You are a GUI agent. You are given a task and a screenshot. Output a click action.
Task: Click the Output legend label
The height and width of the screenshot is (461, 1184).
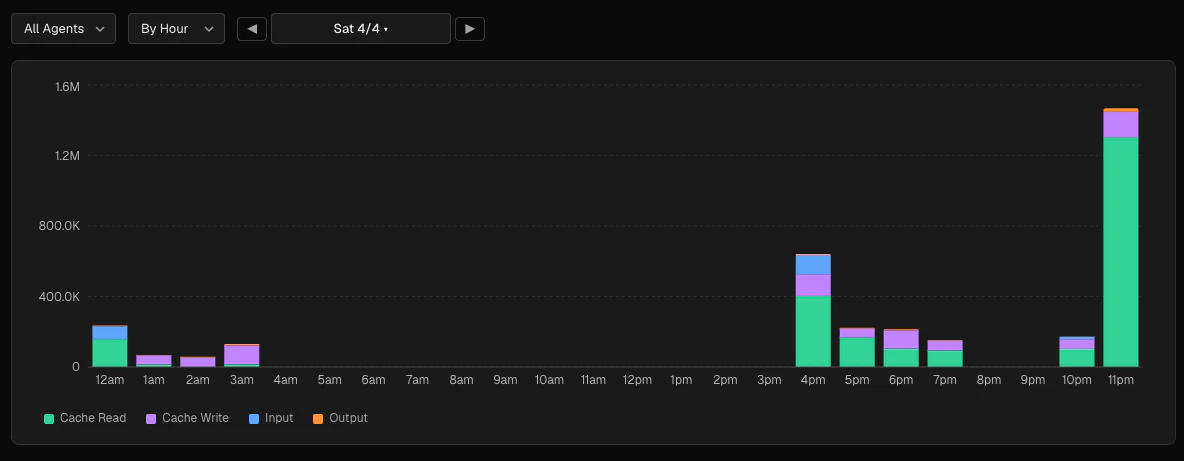click(x=348, y=418)
